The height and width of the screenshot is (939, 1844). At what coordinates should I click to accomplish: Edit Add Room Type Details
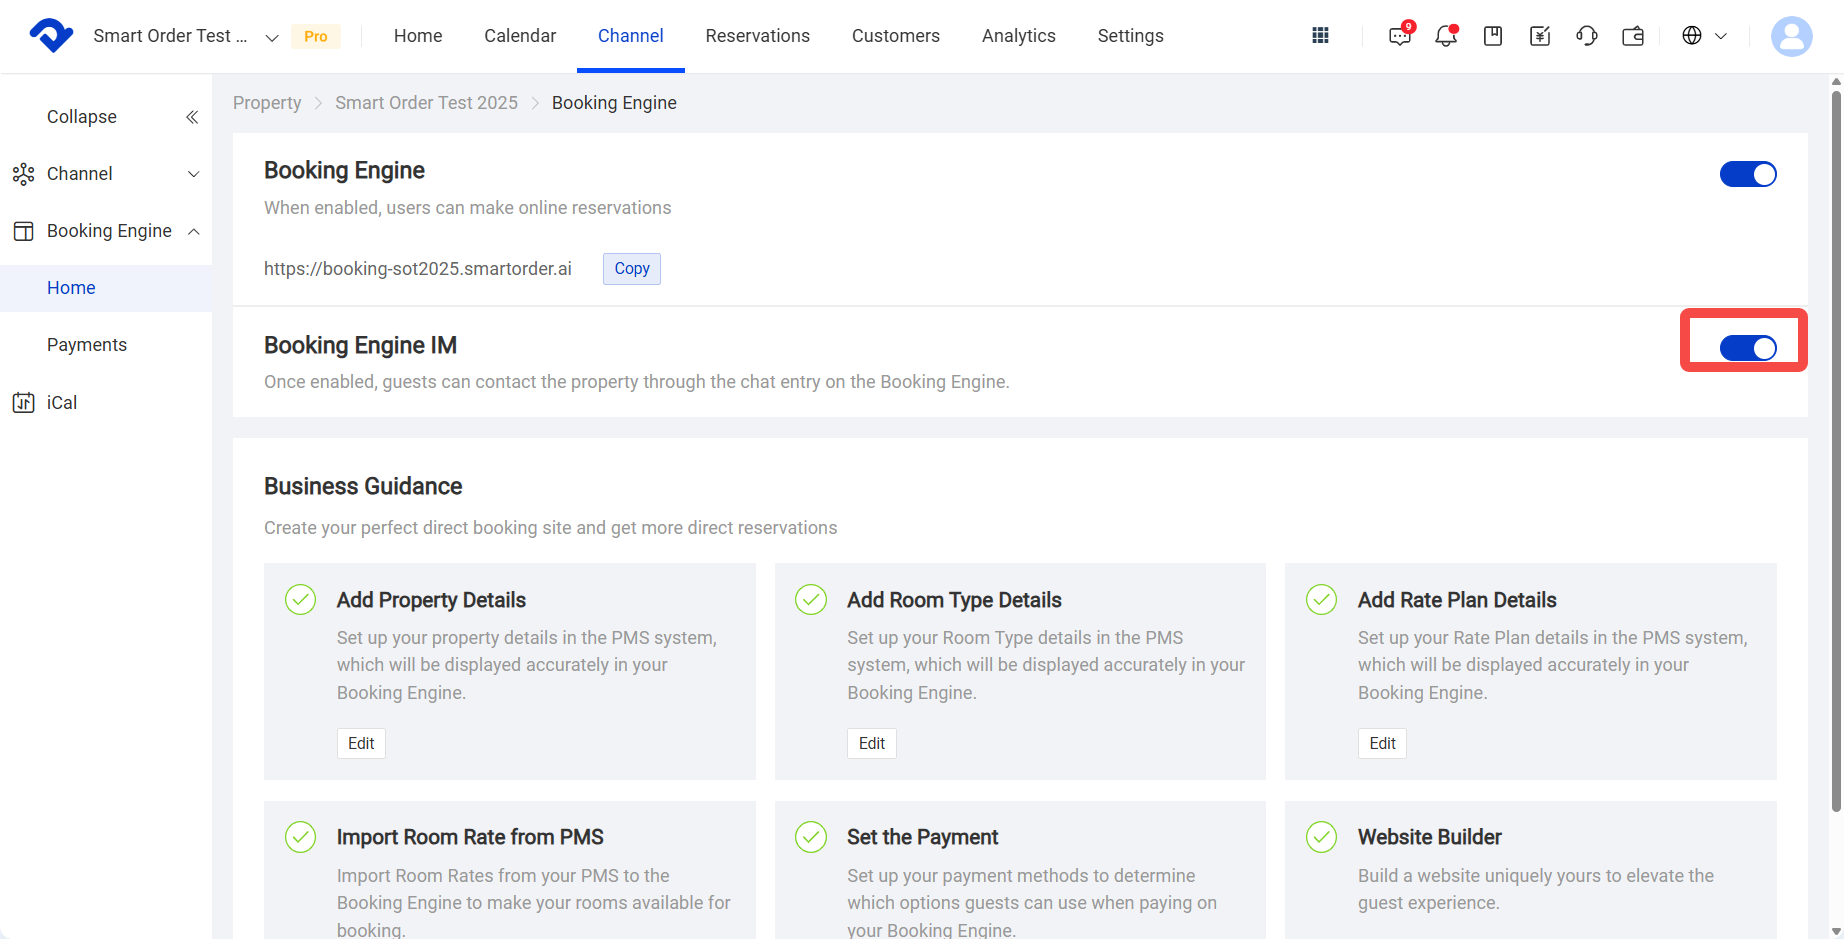tap(872, 743)
